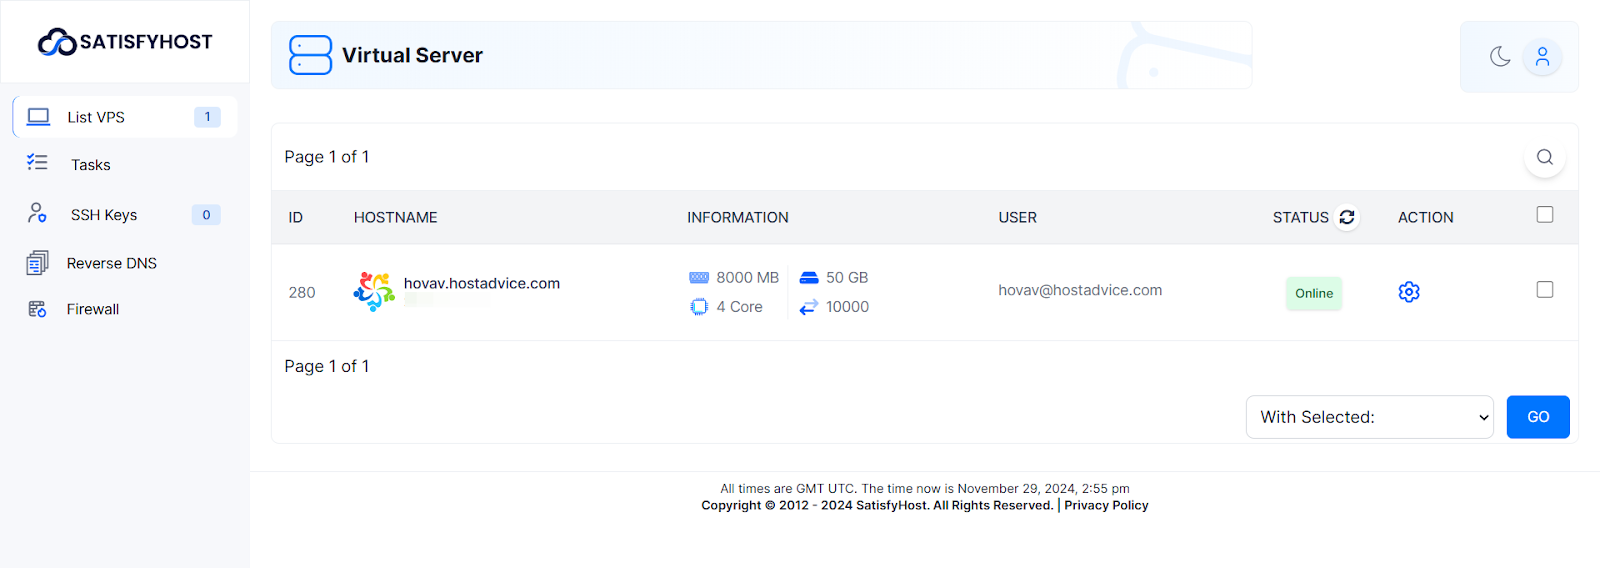This screenshot has width=1600, height=568.
Task: Click the hovav@hostadvice.com user cell
Action: [x=1080, y=290]
